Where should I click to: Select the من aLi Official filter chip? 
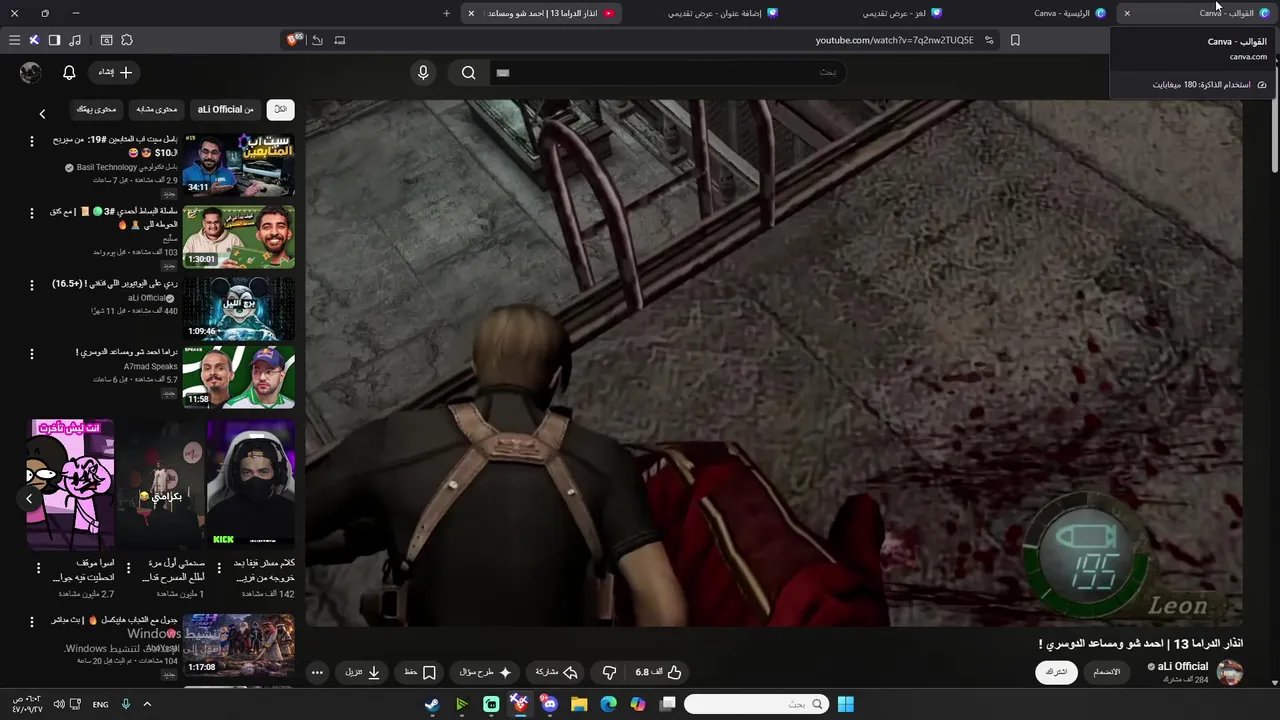click(226, 109)
